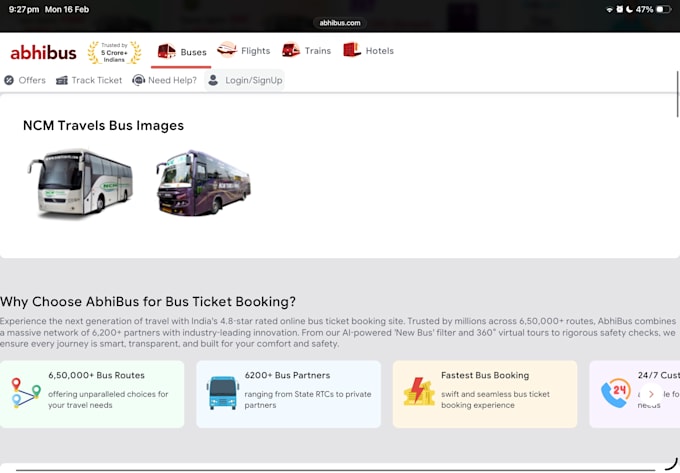680x473 pixels.
Task: Click the blue bus icon for Bus Partners
Action: click(223, 393)
